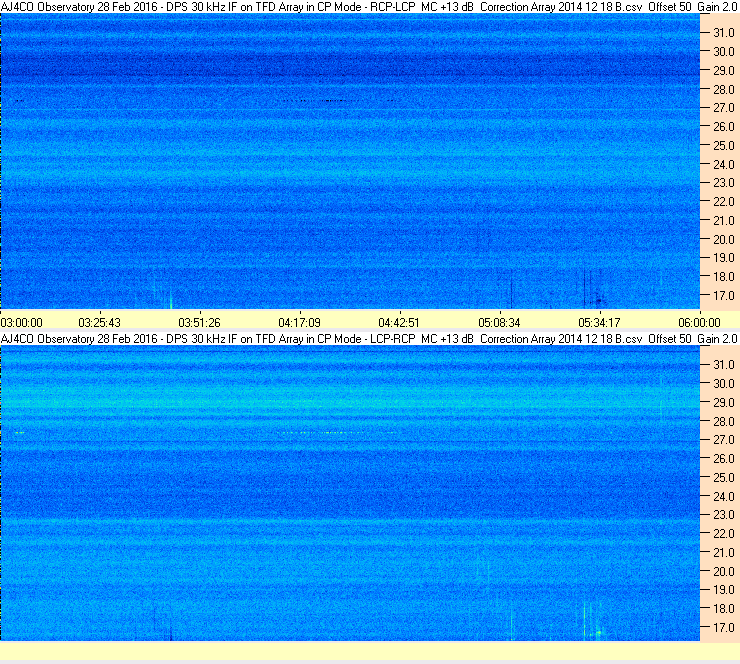740x664 pixels.
Task: Select 21.0 frequency label on RCP-LCP chart
Action: tap(724, 221)
